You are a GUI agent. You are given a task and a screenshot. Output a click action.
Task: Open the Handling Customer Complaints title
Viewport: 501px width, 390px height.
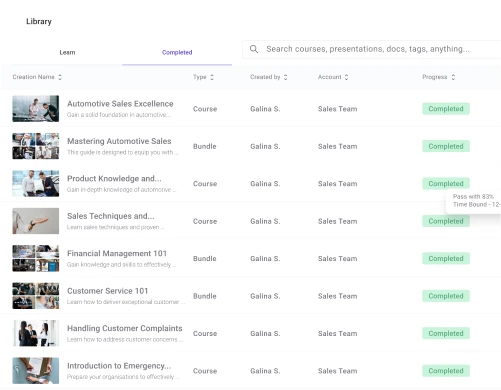pyautogui.click(x=125, y=328)
